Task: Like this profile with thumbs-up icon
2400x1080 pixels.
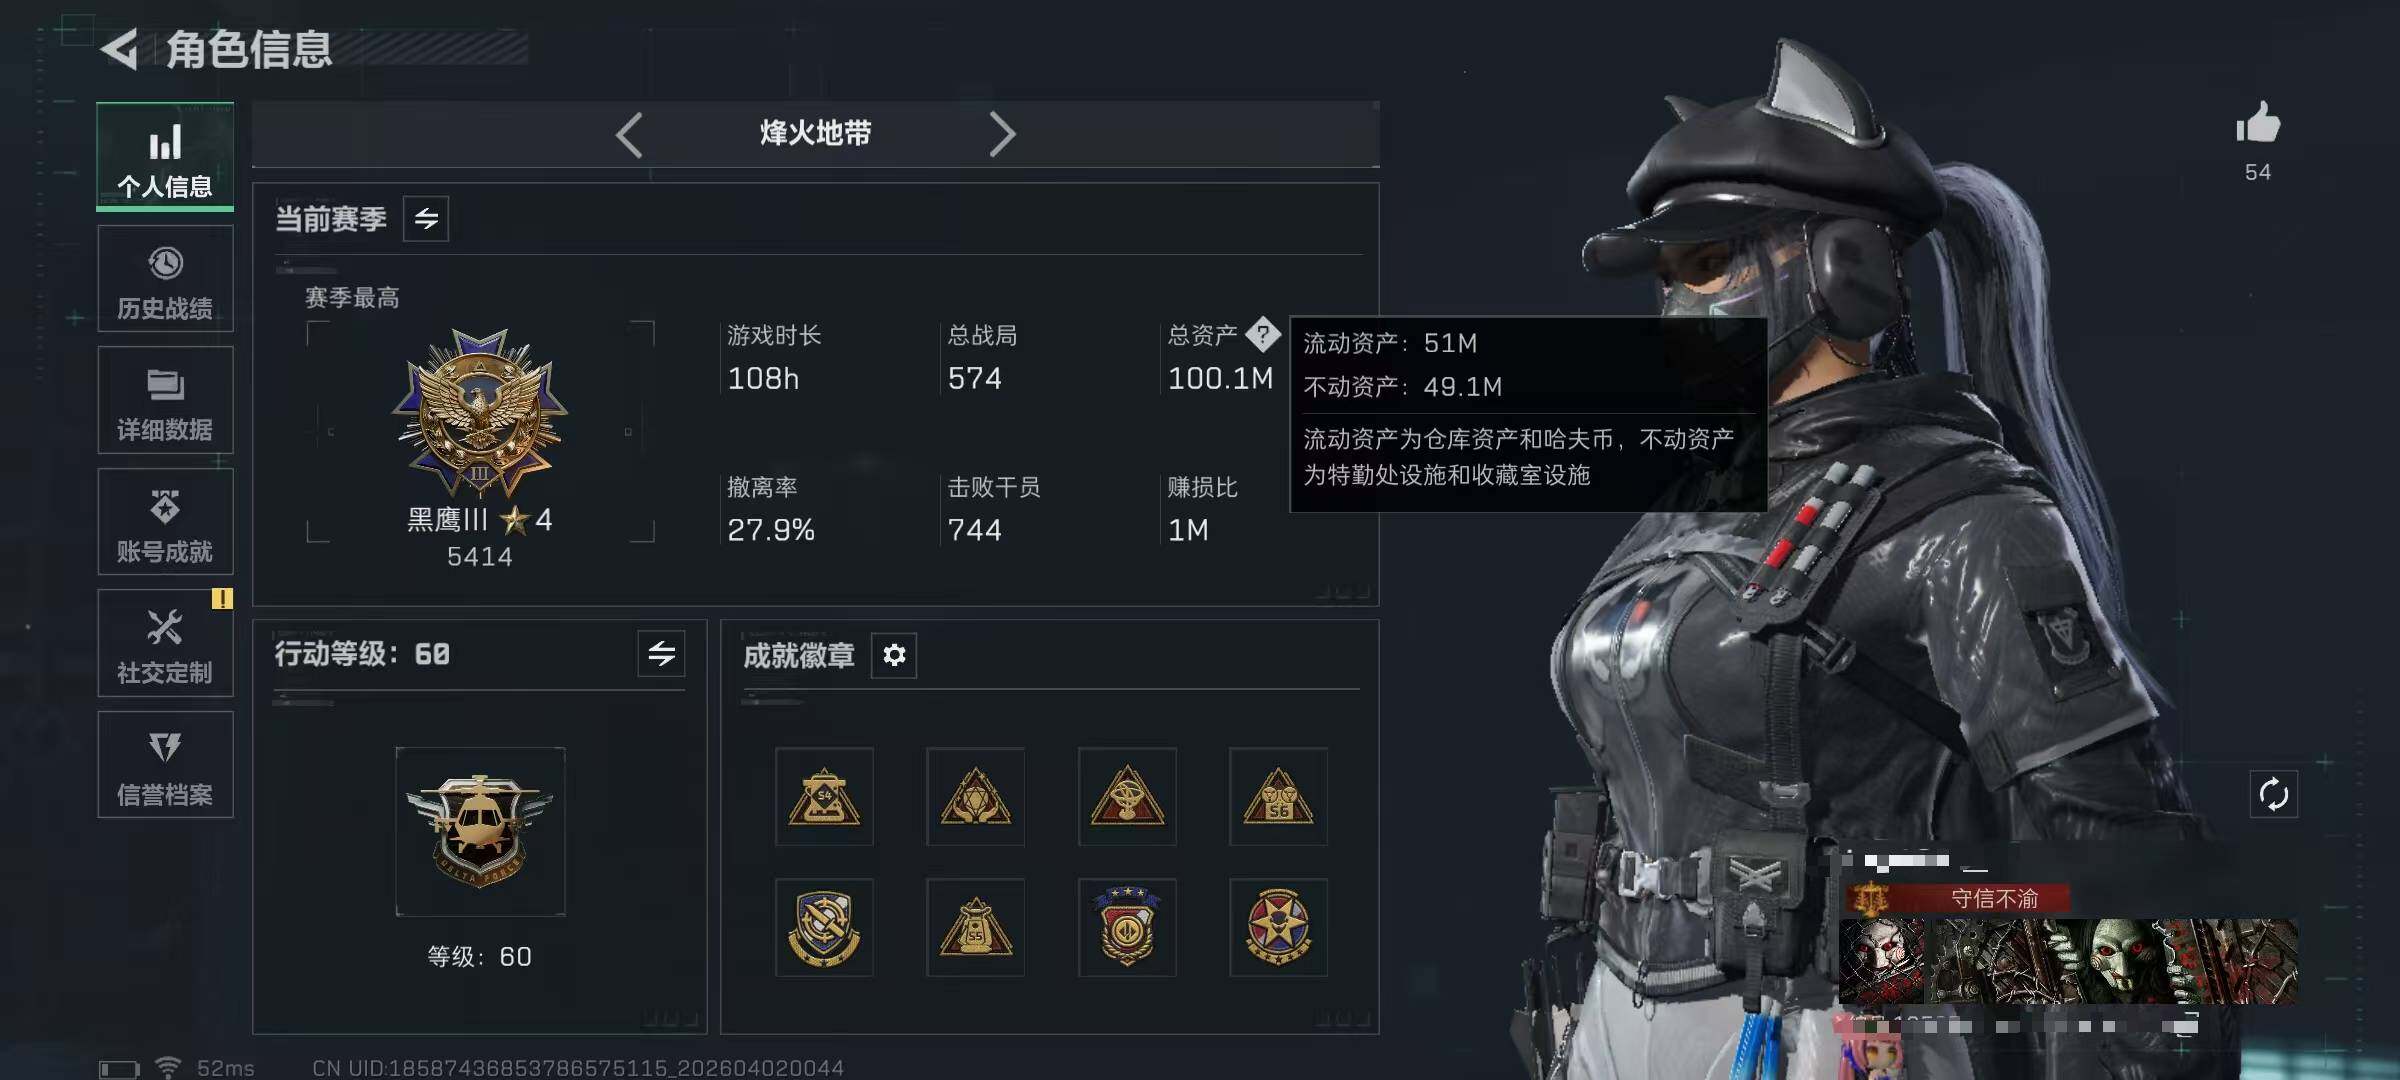Action: click(2258, 124)
